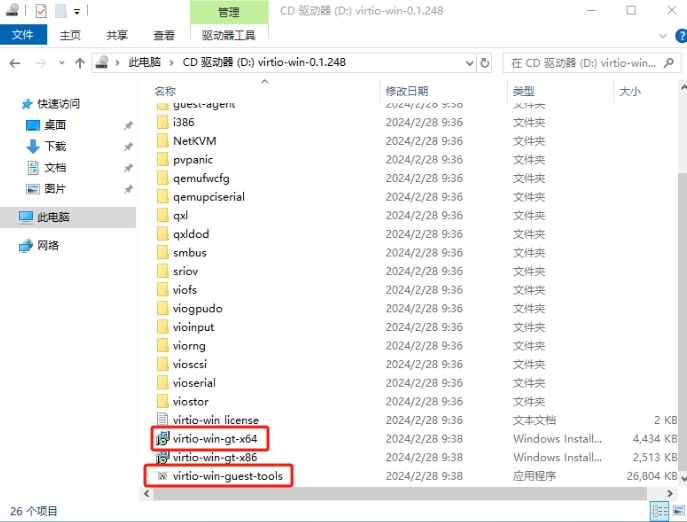
Task: Sort files by the 修改日期 column header
Action: 406,91
